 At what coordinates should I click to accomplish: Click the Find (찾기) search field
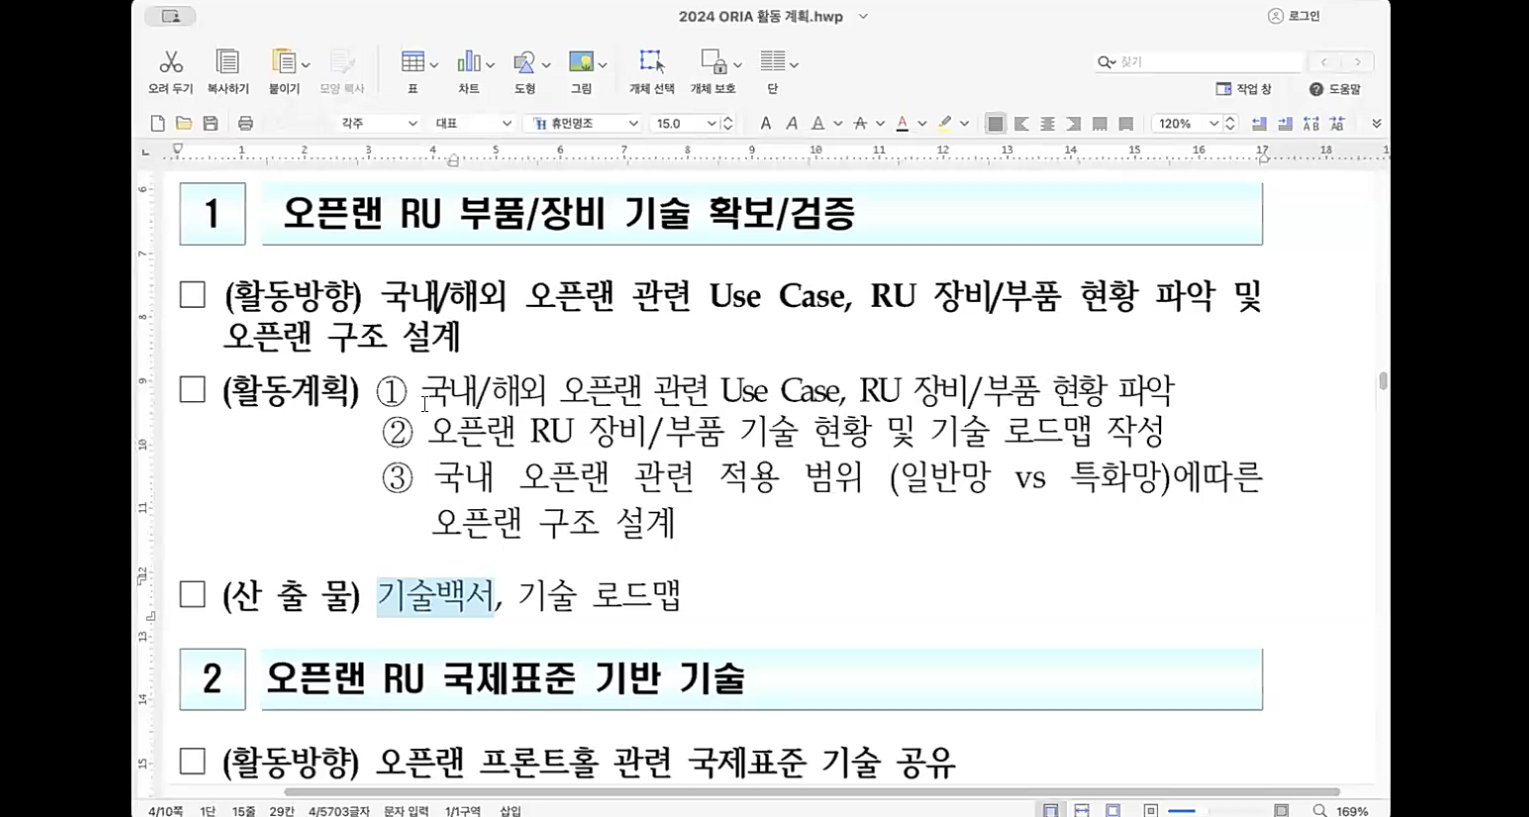point(1199,62)
